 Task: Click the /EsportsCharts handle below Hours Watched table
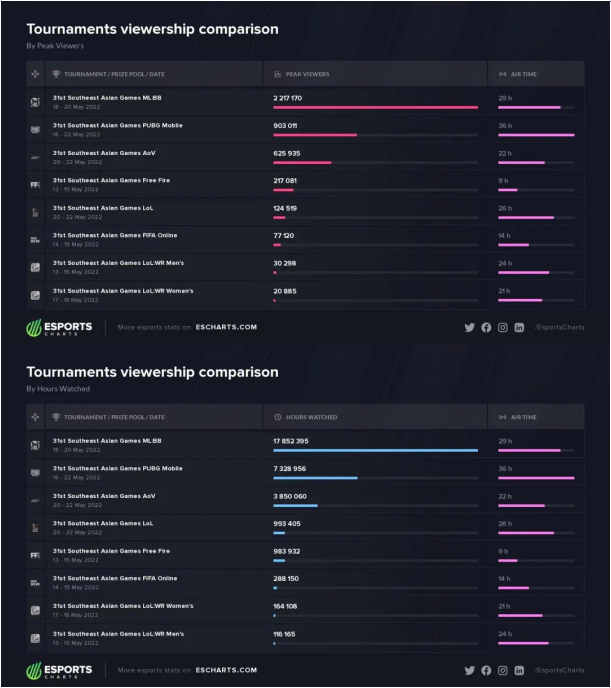(x=559, y=670)
